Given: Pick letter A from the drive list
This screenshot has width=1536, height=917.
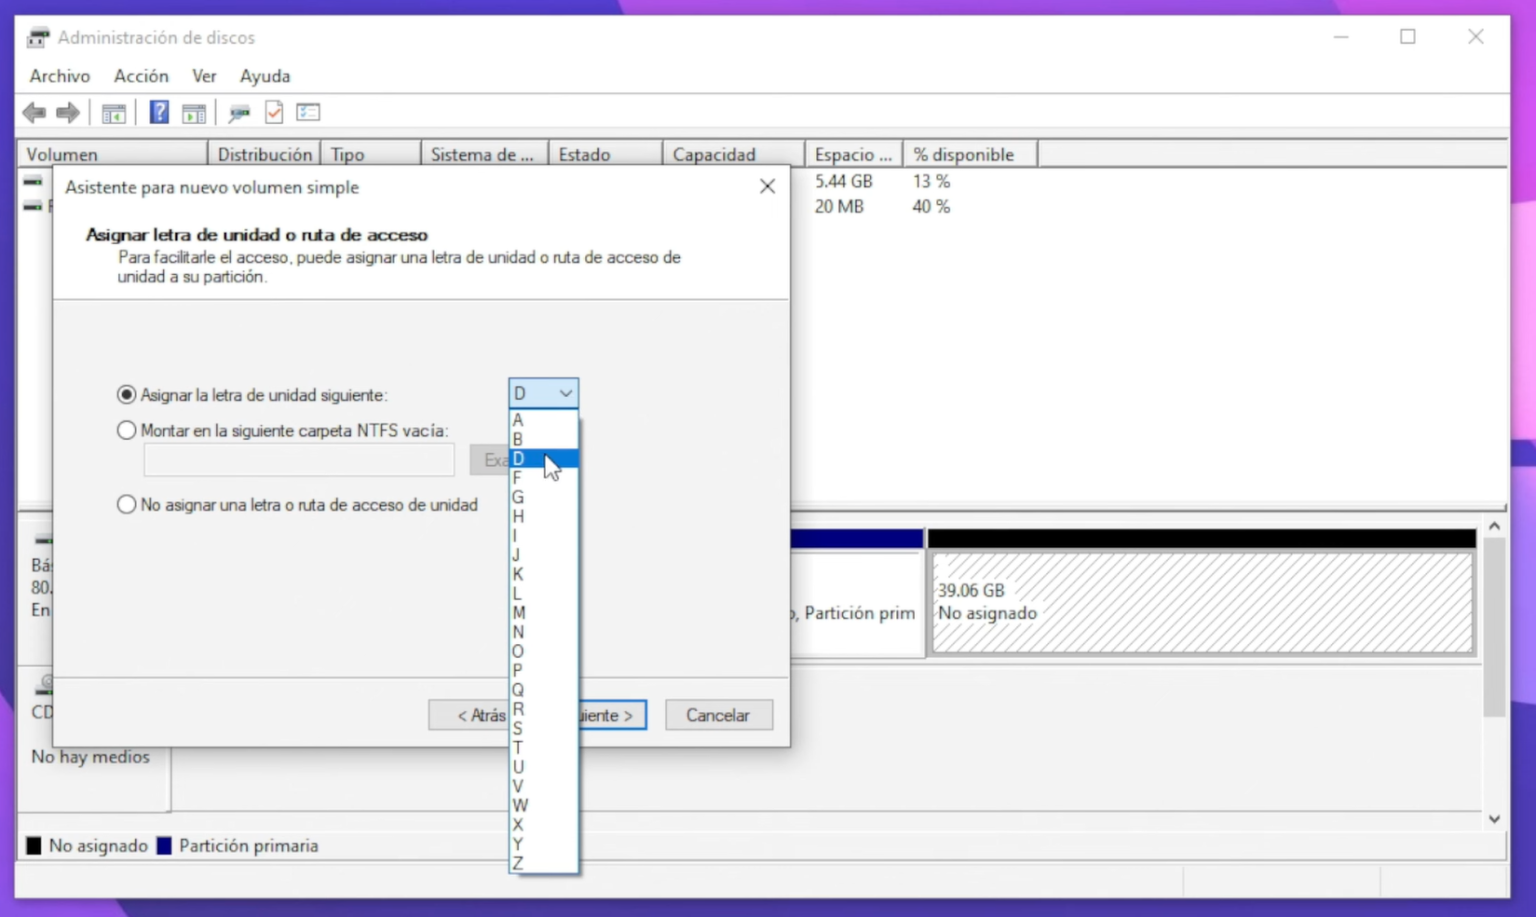Looking at the screenshot, I should [543, 420].
